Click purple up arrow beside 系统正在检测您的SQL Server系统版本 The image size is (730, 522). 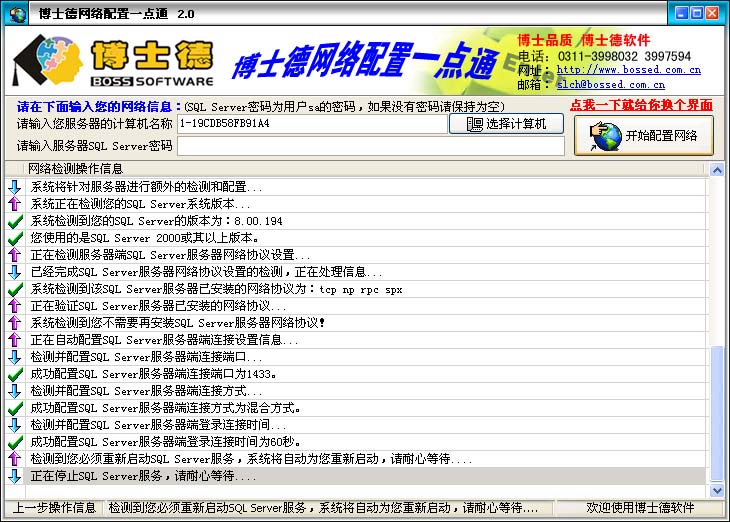point(14,204)
